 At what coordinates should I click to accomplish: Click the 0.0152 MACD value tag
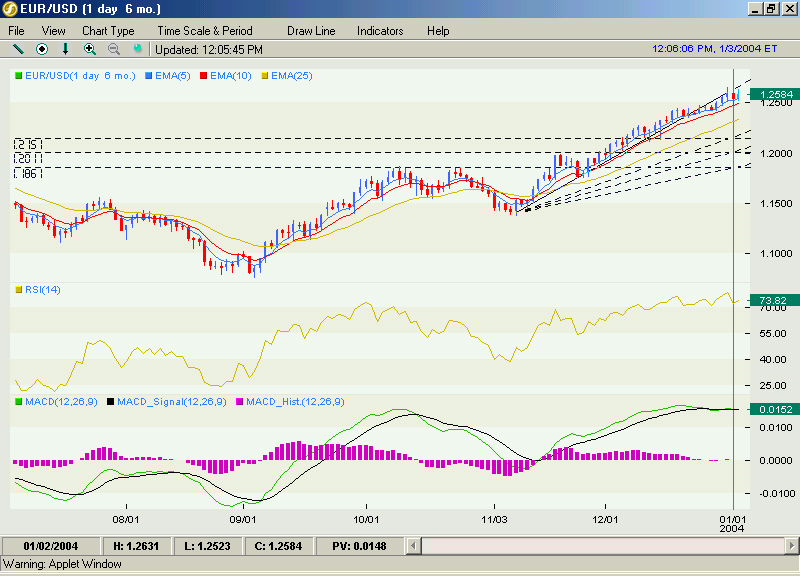pos(774,409)
